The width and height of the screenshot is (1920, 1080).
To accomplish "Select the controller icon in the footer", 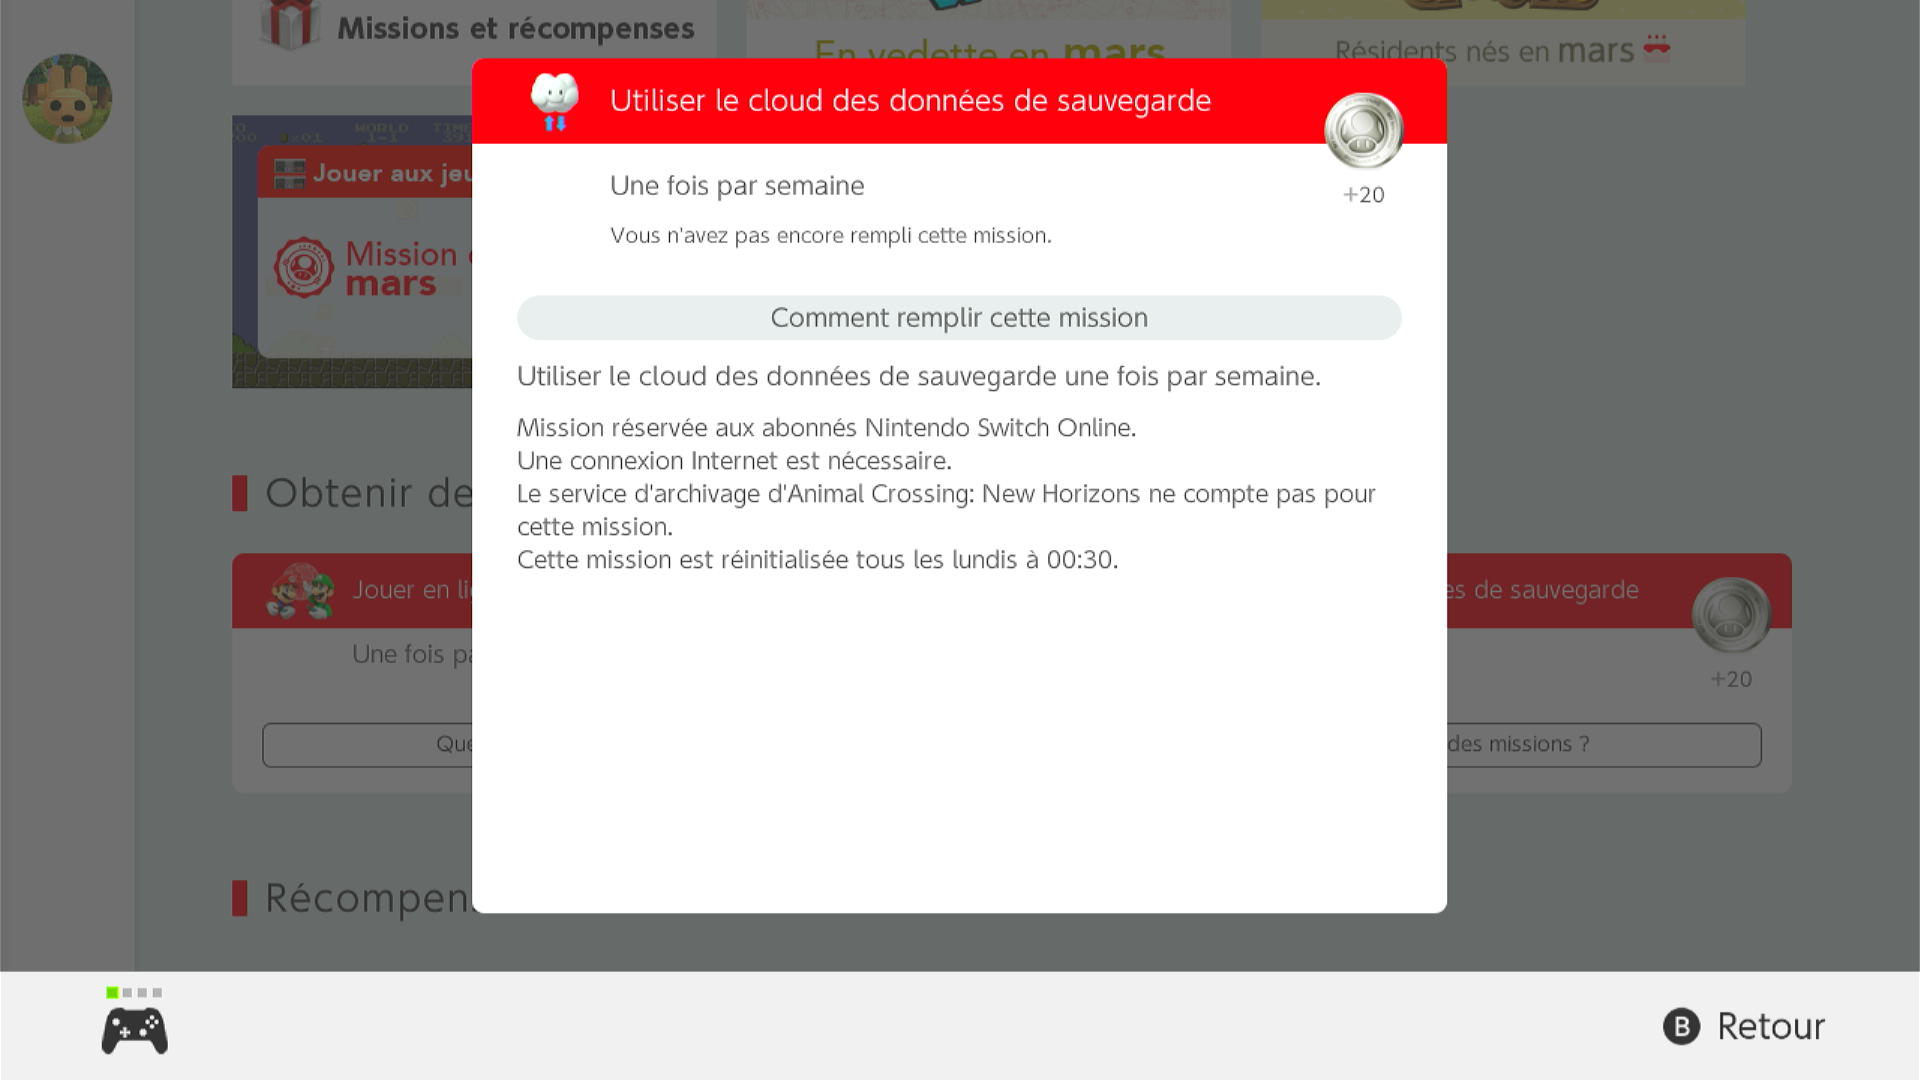I will coord(135,1031).
